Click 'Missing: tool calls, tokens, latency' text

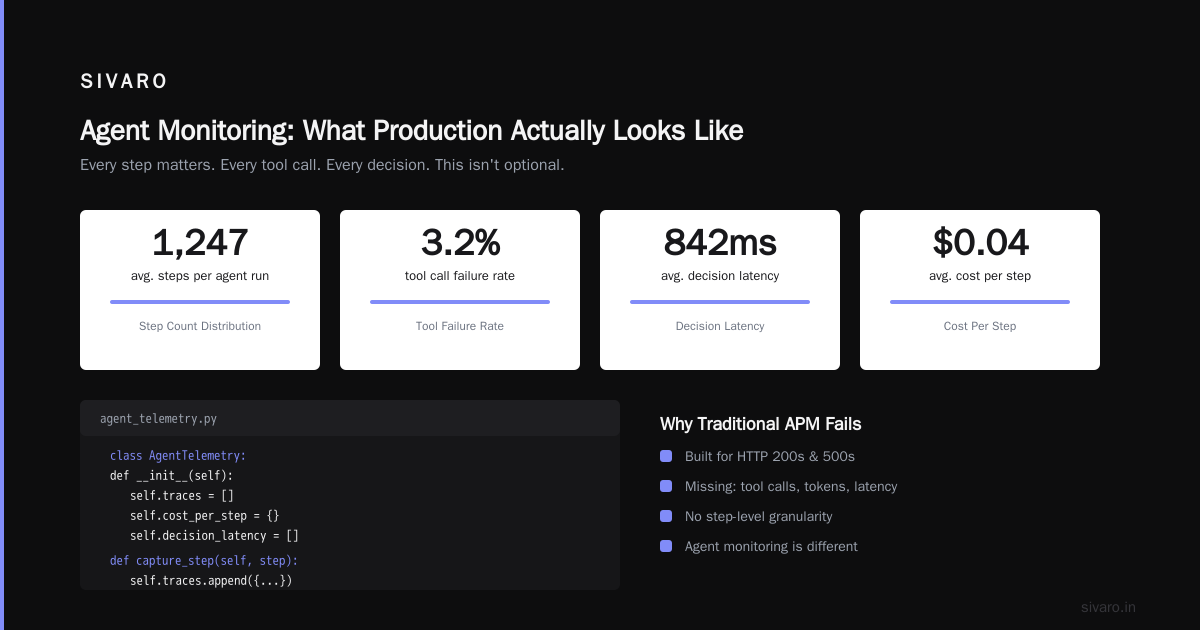pyautogui.click(x=791, y=486)
